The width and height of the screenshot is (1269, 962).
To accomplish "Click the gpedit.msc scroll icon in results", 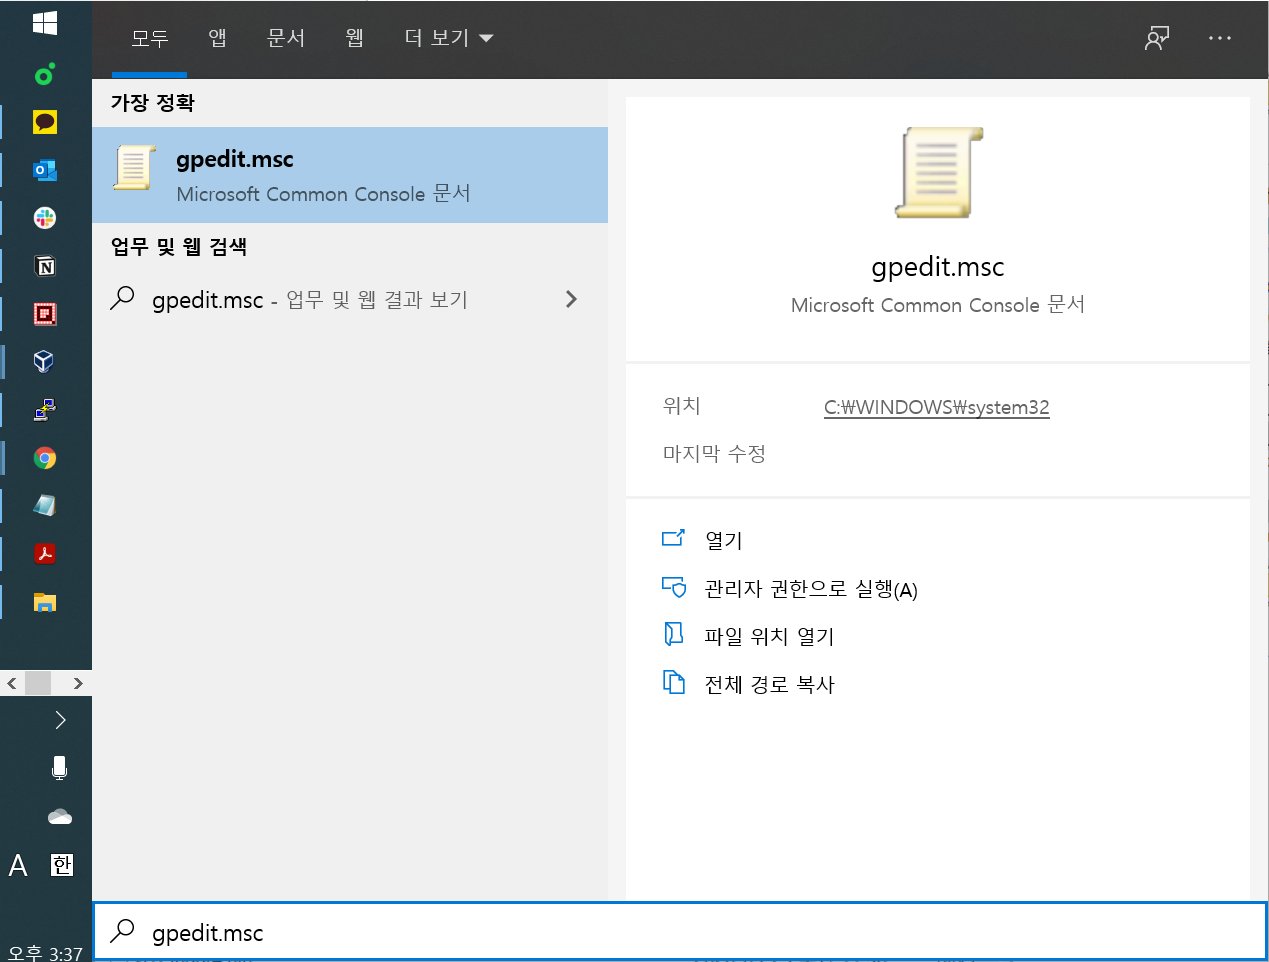I will tap(134, 168).
